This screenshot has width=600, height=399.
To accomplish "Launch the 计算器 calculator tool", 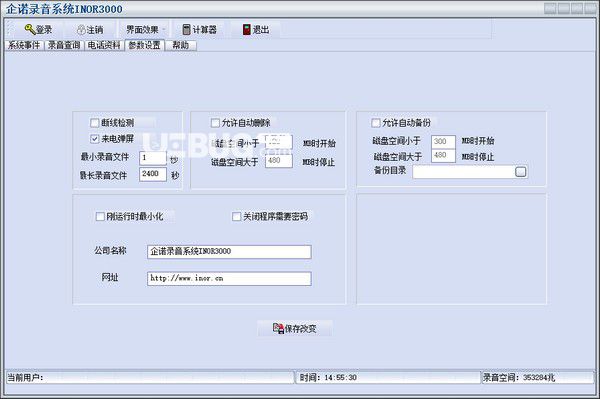I will tap(199, 29).
